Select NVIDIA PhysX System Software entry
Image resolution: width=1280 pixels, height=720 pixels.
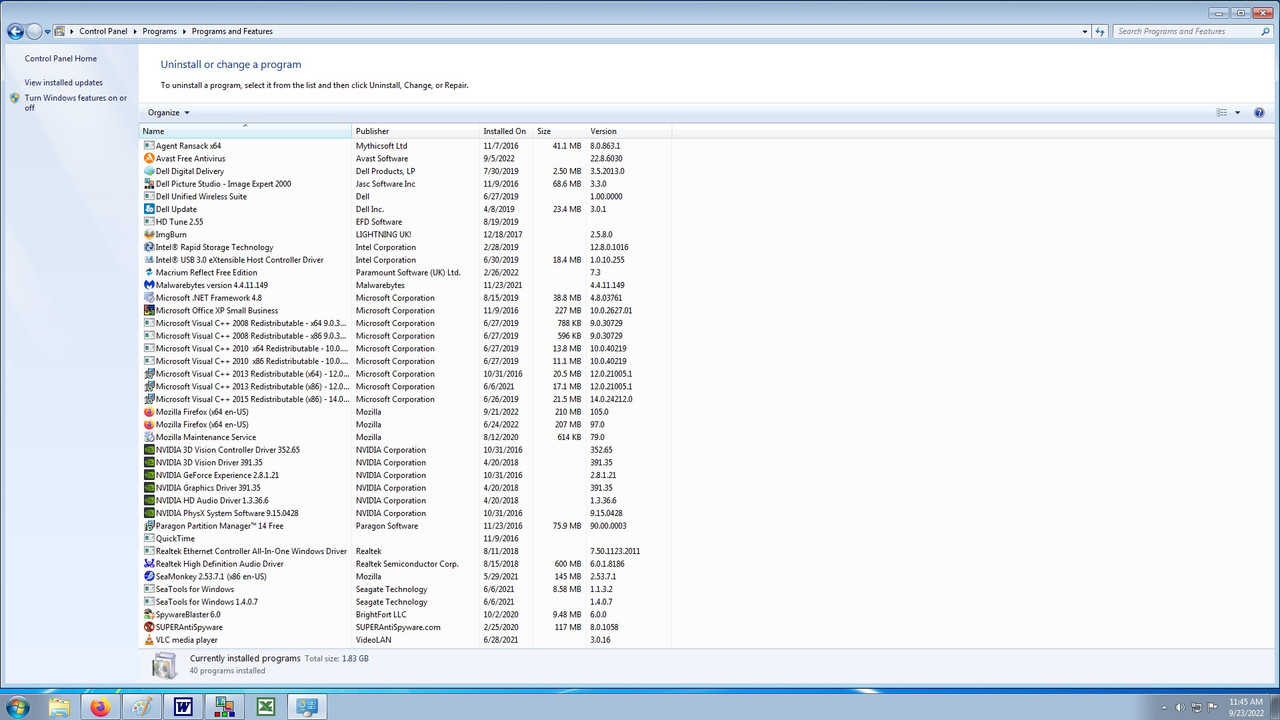405,513
